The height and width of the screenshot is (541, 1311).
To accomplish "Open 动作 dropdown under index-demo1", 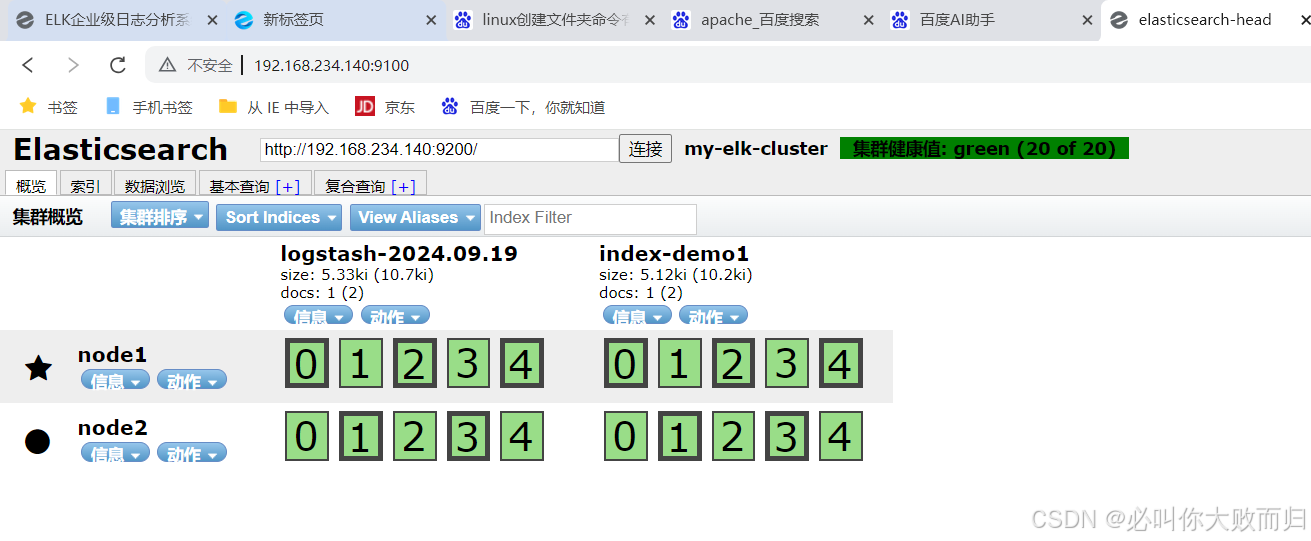I will (x=713, y=316).
